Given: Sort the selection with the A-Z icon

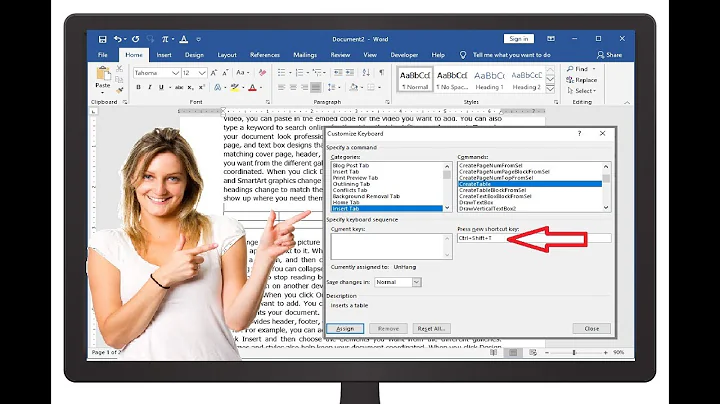Looking at the screenshot, I should (x=366, y=73).
